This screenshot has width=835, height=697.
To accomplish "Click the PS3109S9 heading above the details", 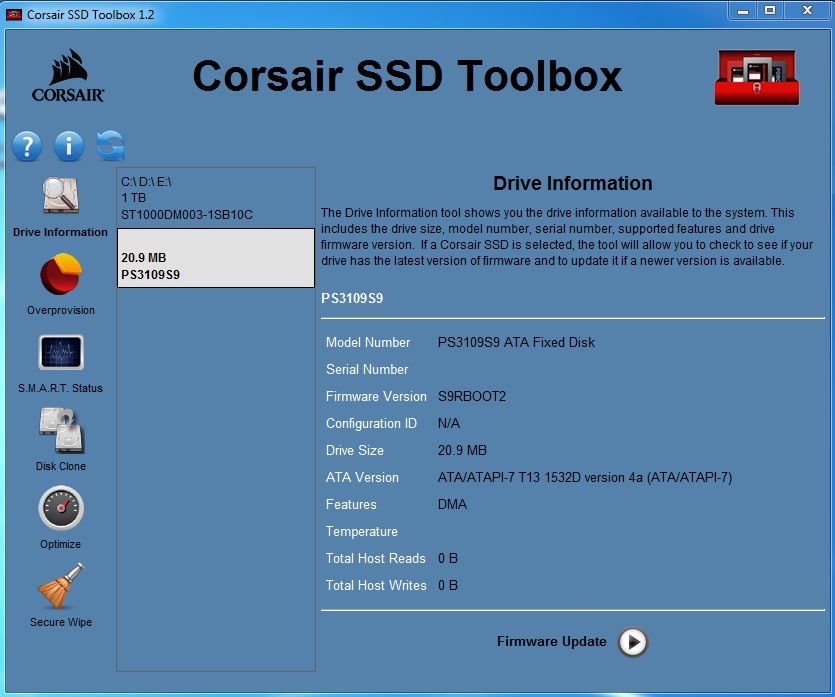I will [x=352, y=299].
